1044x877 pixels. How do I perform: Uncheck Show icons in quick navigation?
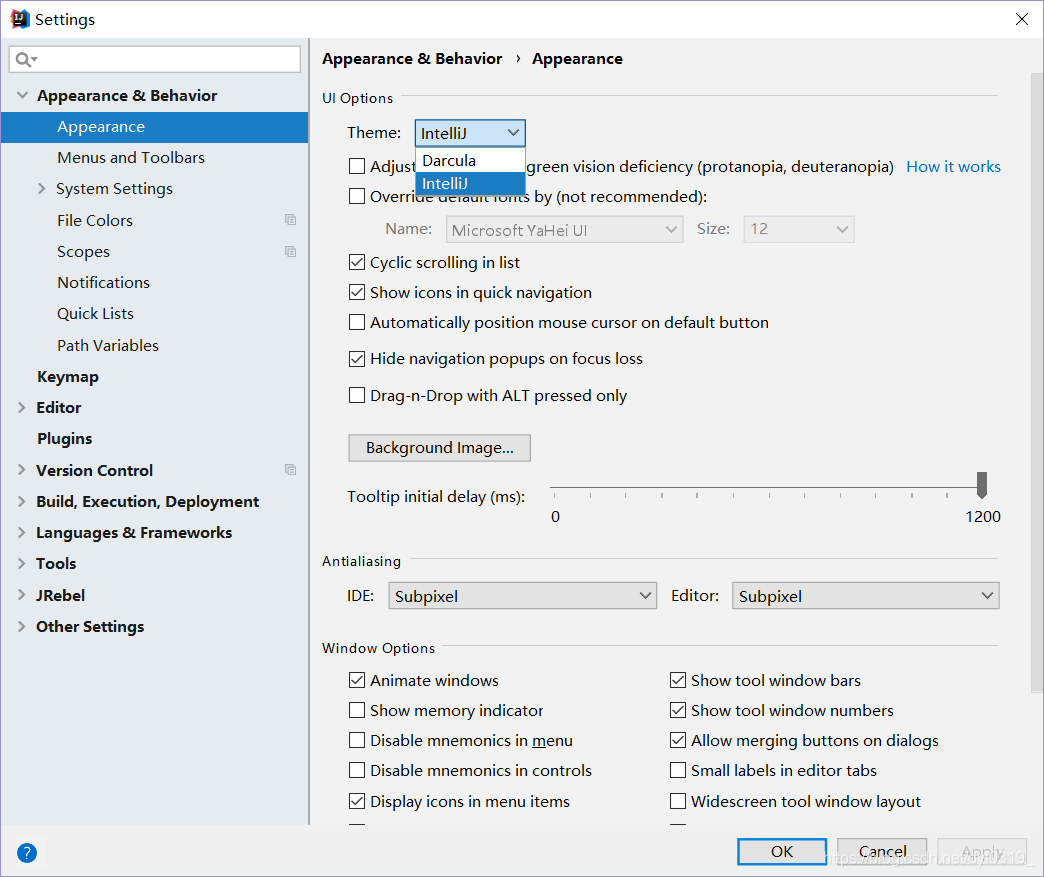(x=357, y=292)
